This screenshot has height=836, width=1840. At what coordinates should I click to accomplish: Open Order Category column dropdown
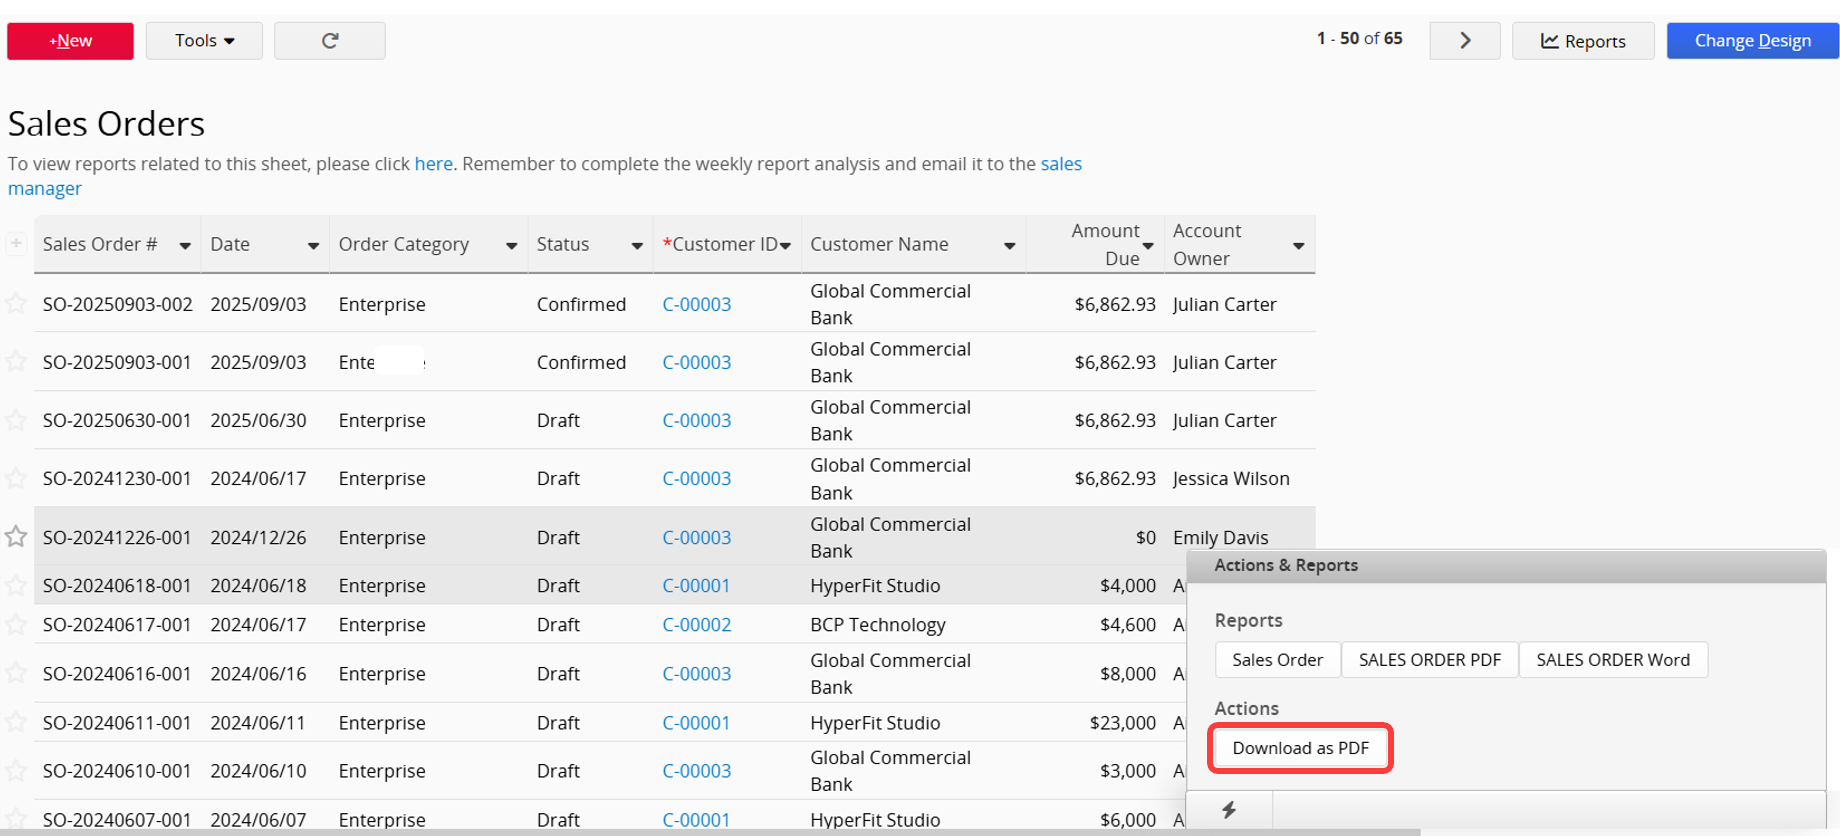(511, 246)
